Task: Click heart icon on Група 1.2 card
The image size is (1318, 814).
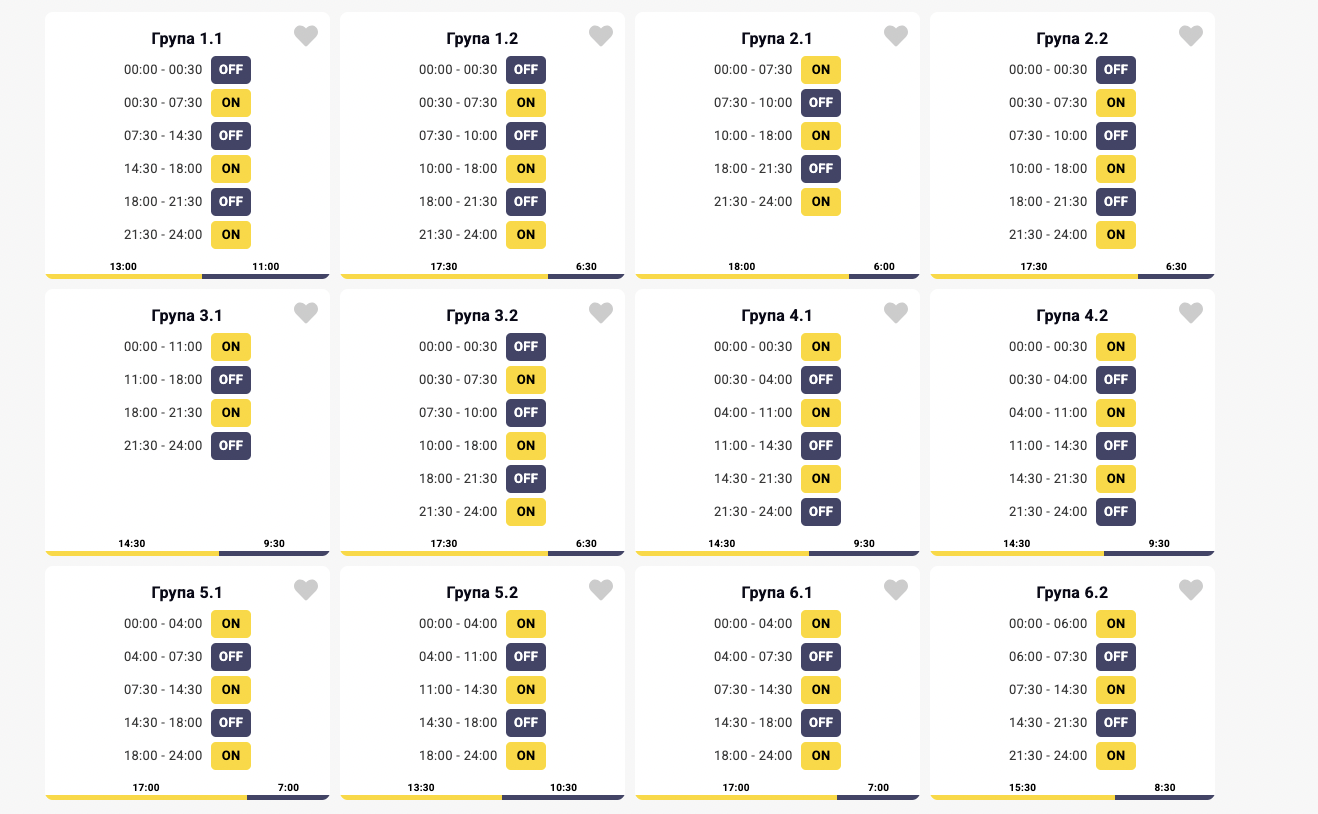Action: (x=601, y=36)
